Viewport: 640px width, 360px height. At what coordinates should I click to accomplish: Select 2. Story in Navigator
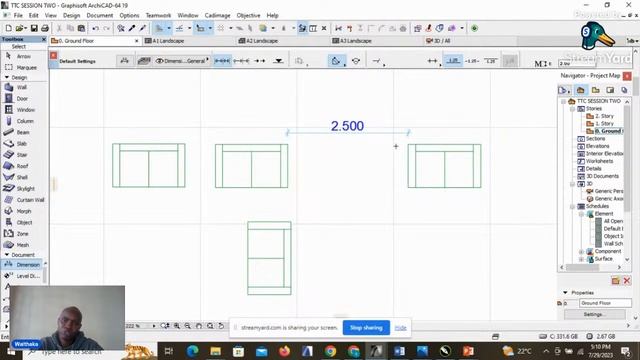coord(604,116)
